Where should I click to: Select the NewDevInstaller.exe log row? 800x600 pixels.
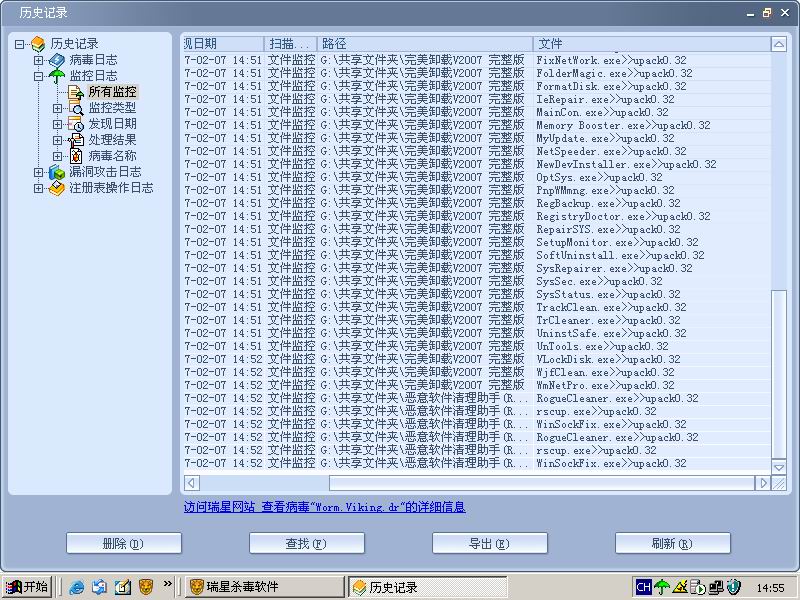(477, 164)
